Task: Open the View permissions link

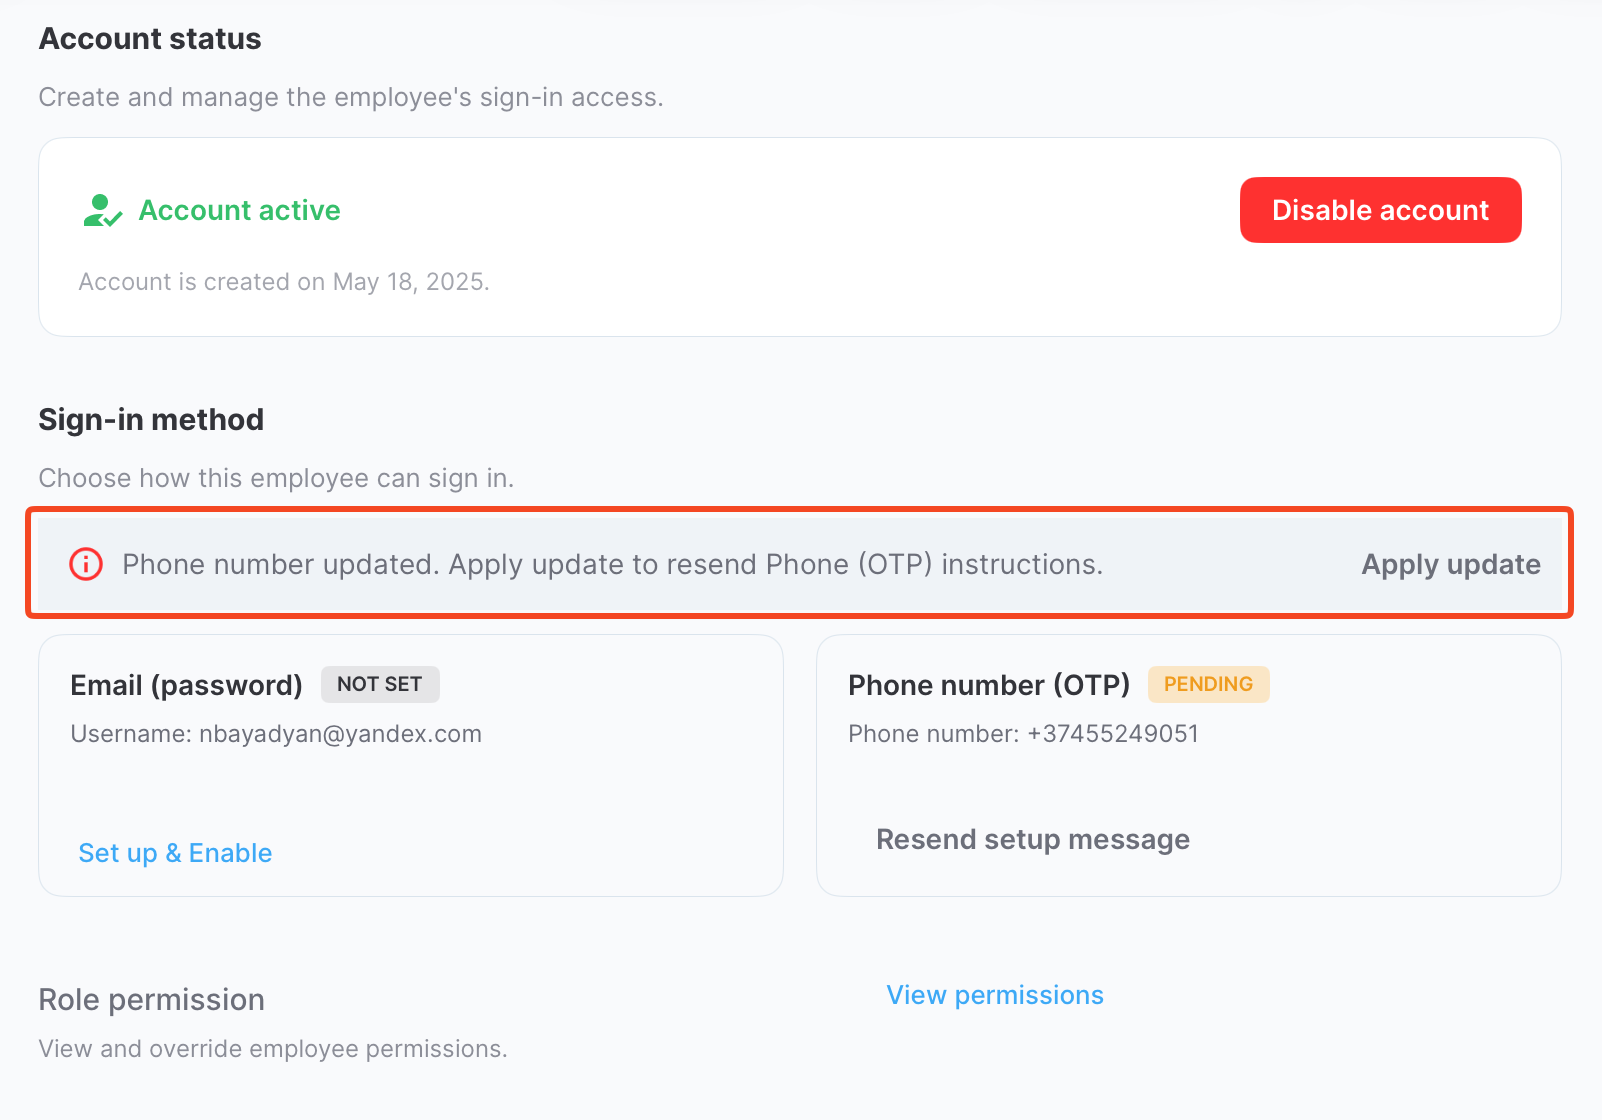Action: 994,995
